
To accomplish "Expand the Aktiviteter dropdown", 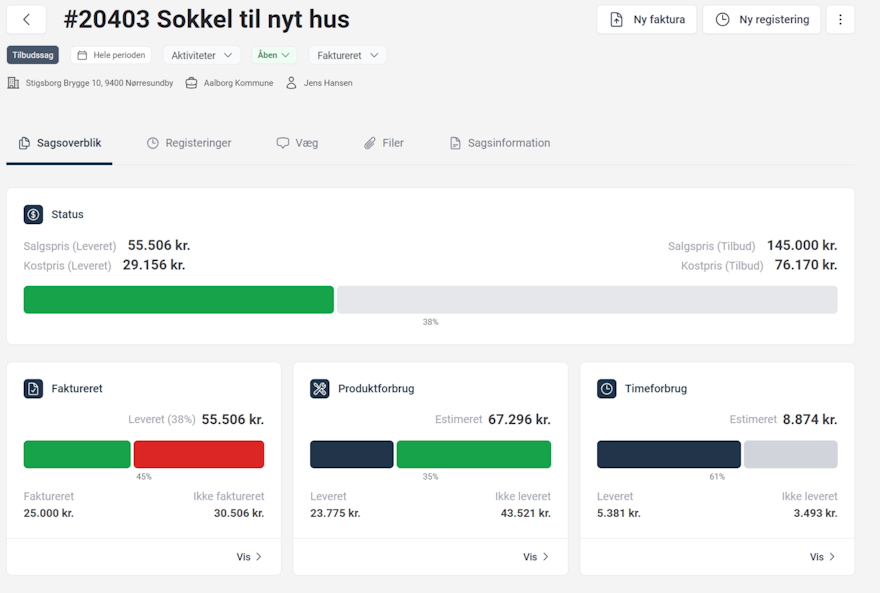I will click(x=201, y=55).
